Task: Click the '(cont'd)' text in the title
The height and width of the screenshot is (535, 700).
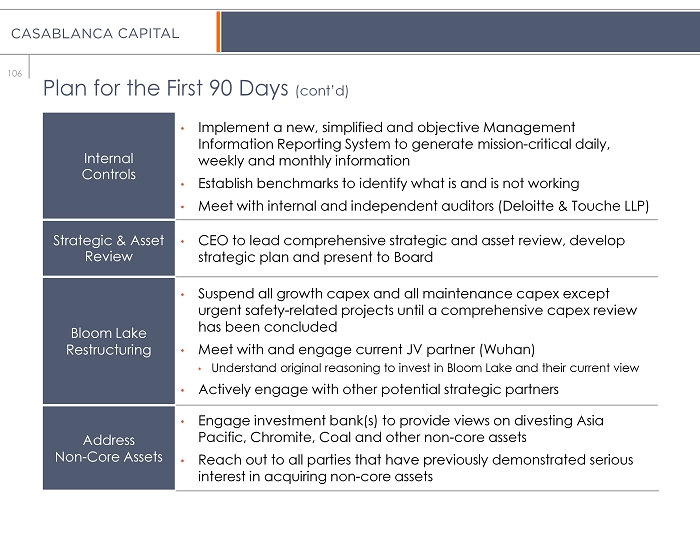Action: [x=322, y=91]
